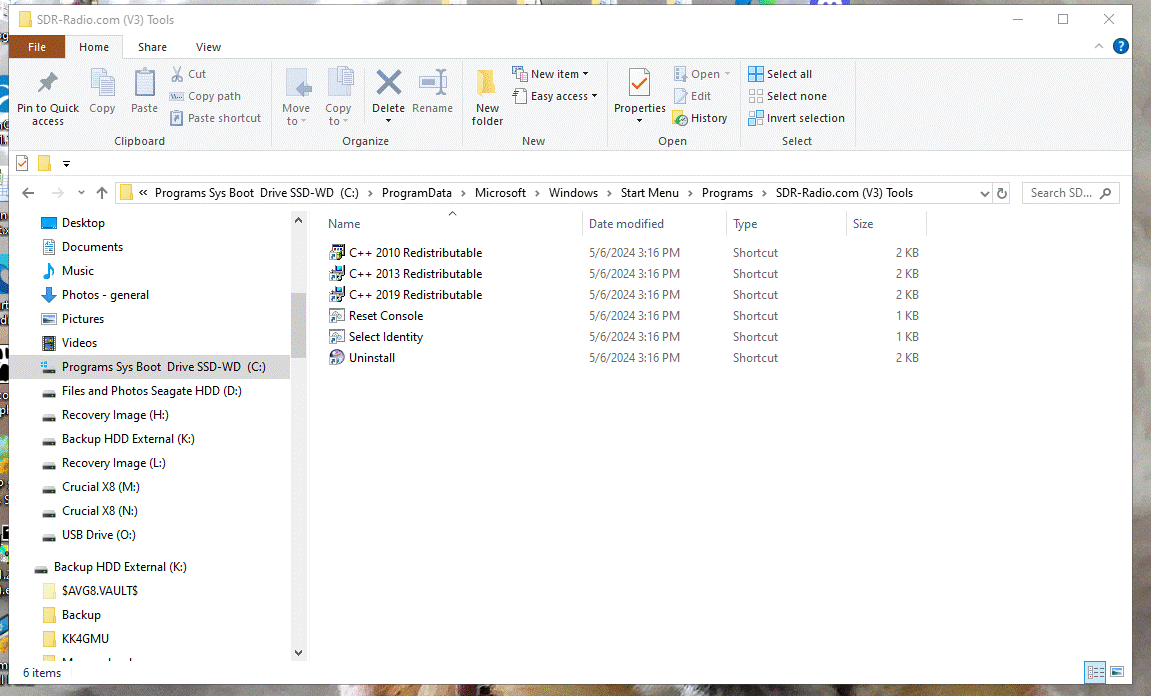This screenshot has height=696, width=1151.
Task: Click in the Search box
Action: point(1062,193)
